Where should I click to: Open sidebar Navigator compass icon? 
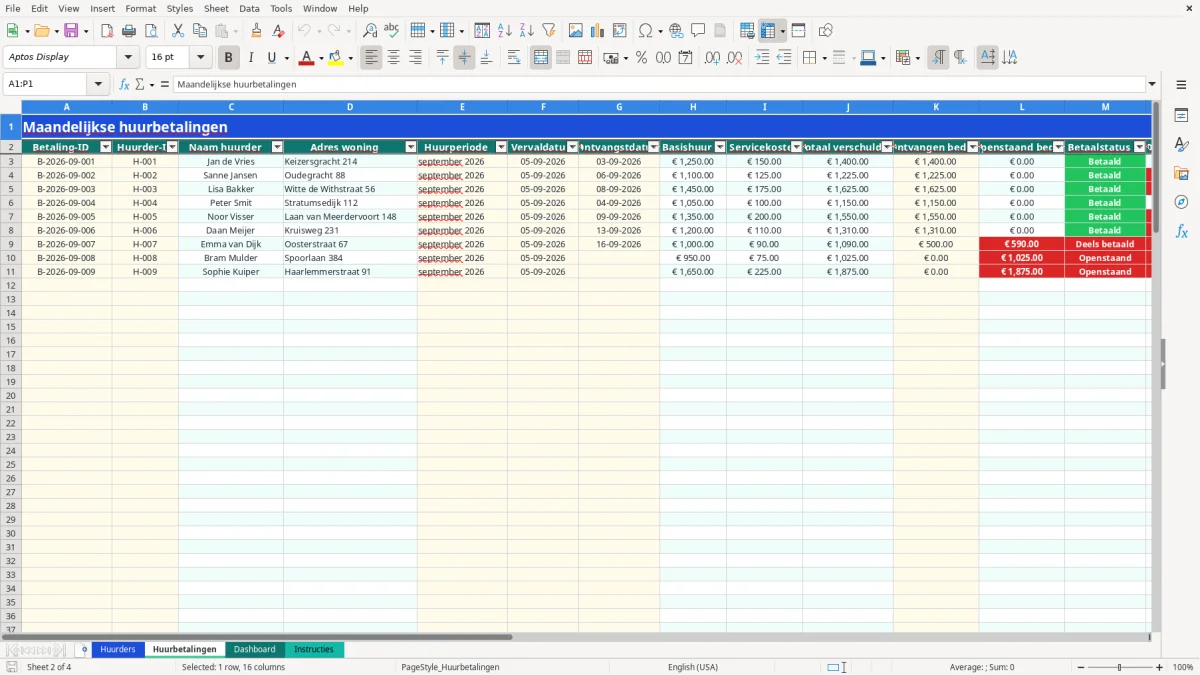1181,202
